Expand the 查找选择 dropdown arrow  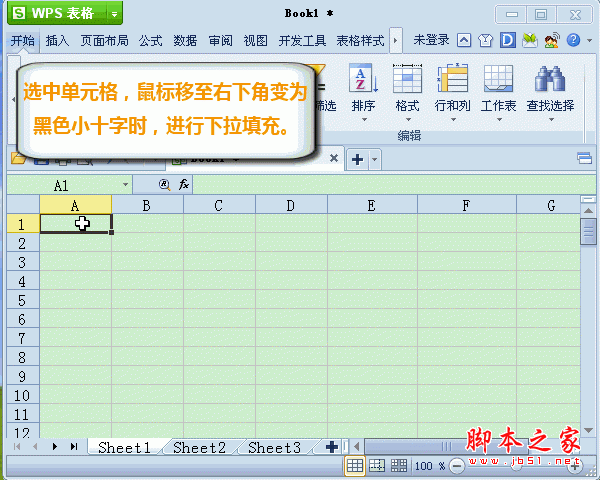tap(551, 119)
